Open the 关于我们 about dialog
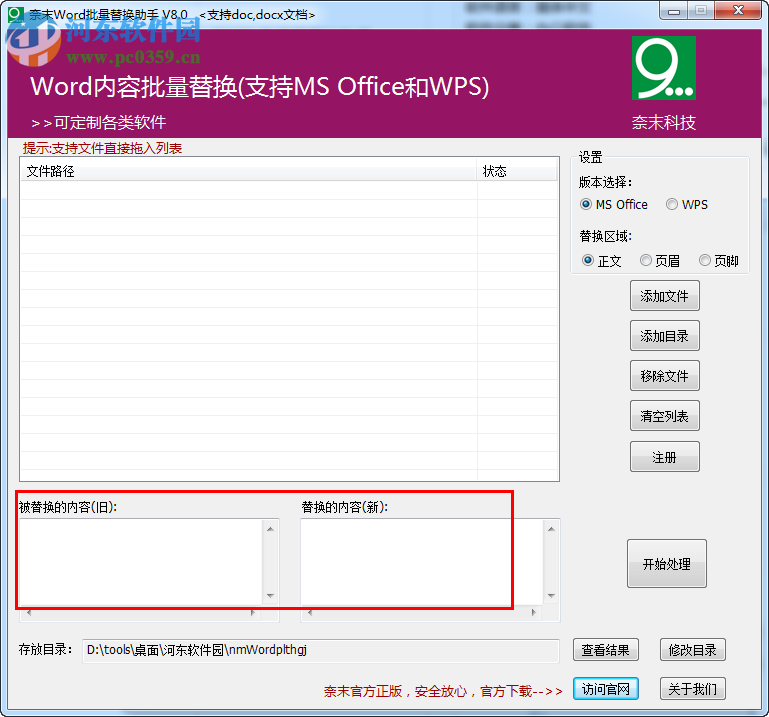Screen dimensions: 769x717 pyautogui.click(x=692, y=689)
